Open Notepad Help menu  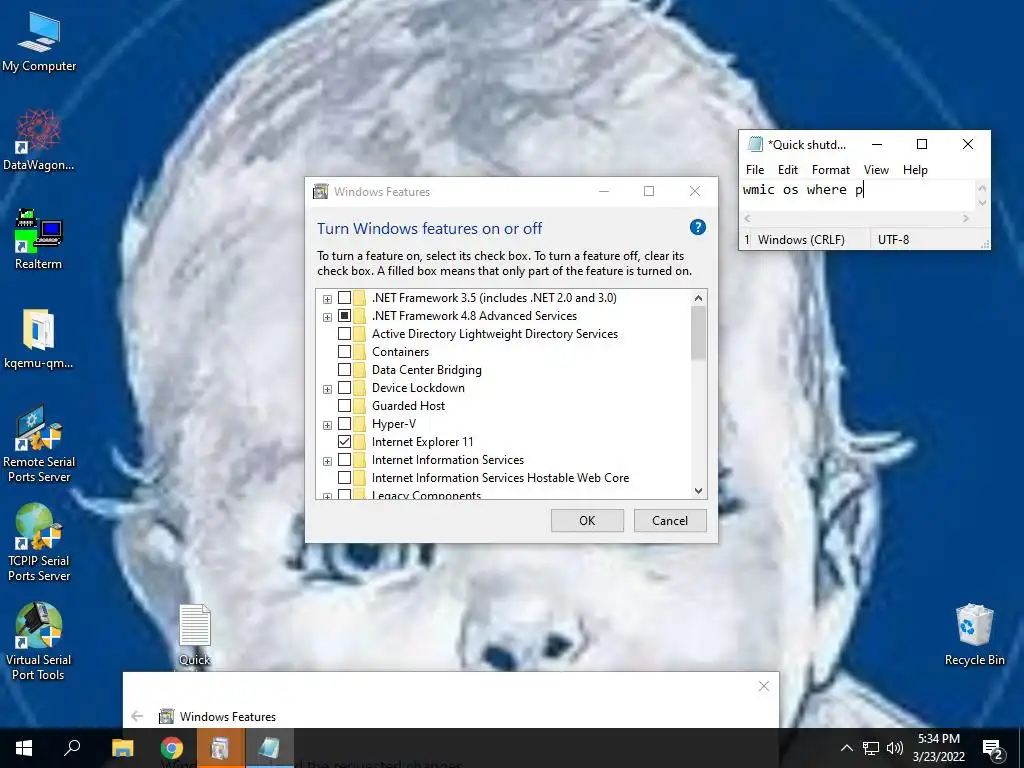pyautogui.click(x=915, y=170)
